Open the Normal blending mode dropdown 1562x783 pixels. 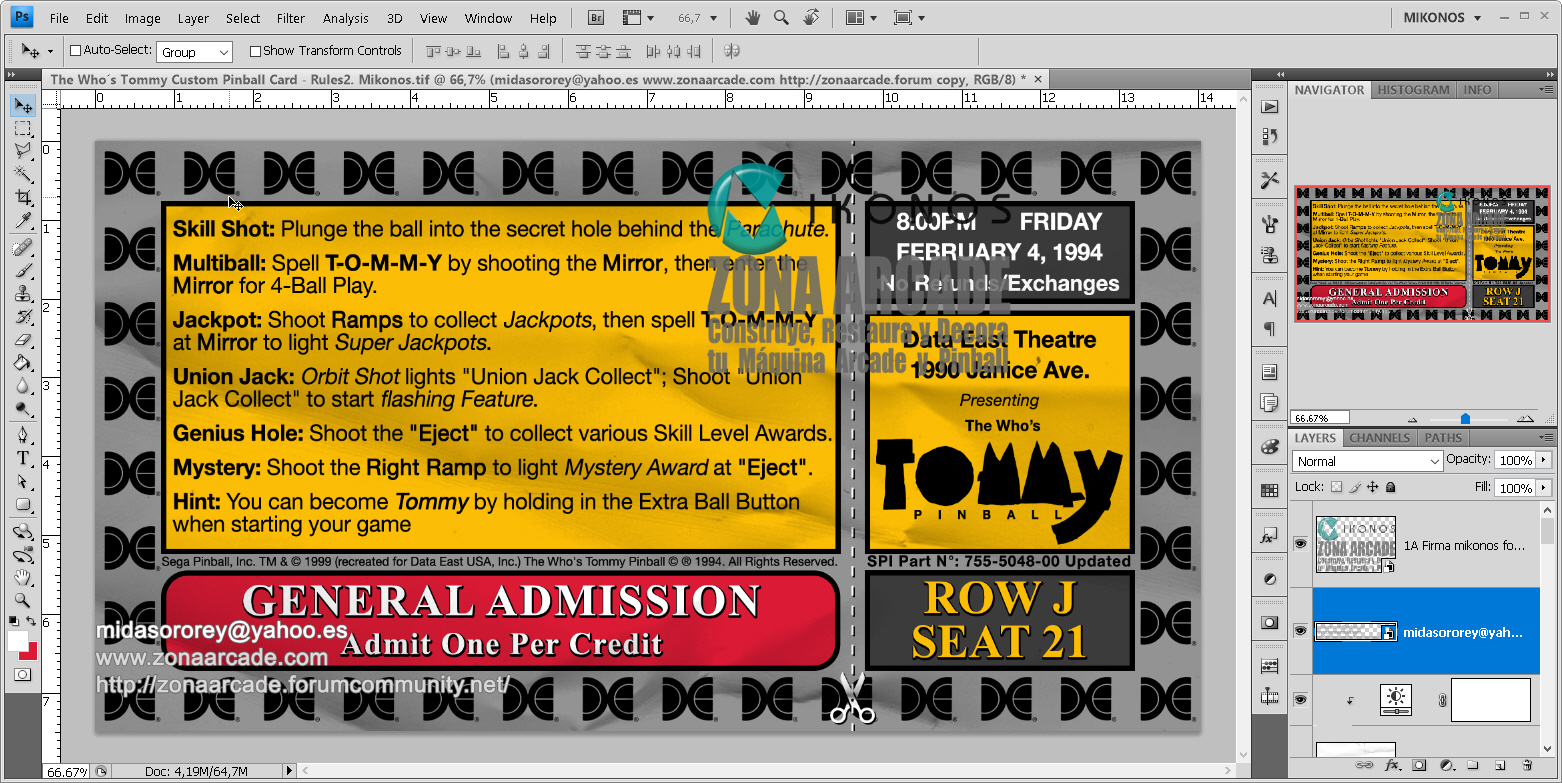point(1367,461)
